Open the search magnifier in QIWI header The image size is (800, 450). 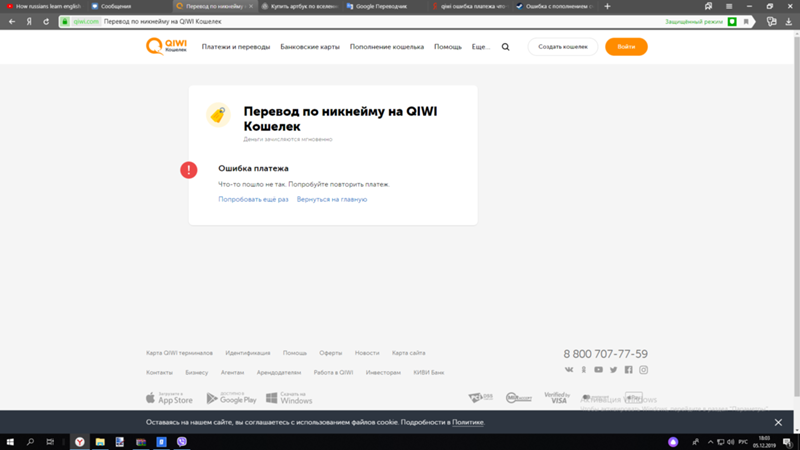(x=505, y=47)
